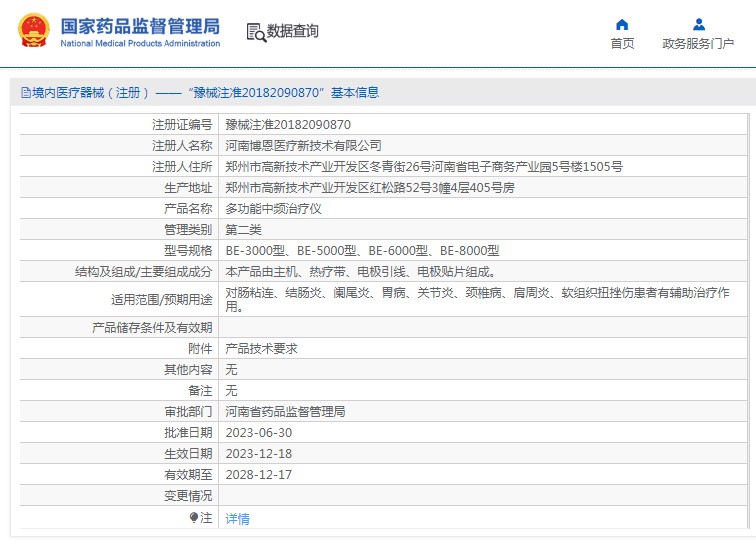Select management class 第二类
Screen dimensions: 756x542
[243, 230]
